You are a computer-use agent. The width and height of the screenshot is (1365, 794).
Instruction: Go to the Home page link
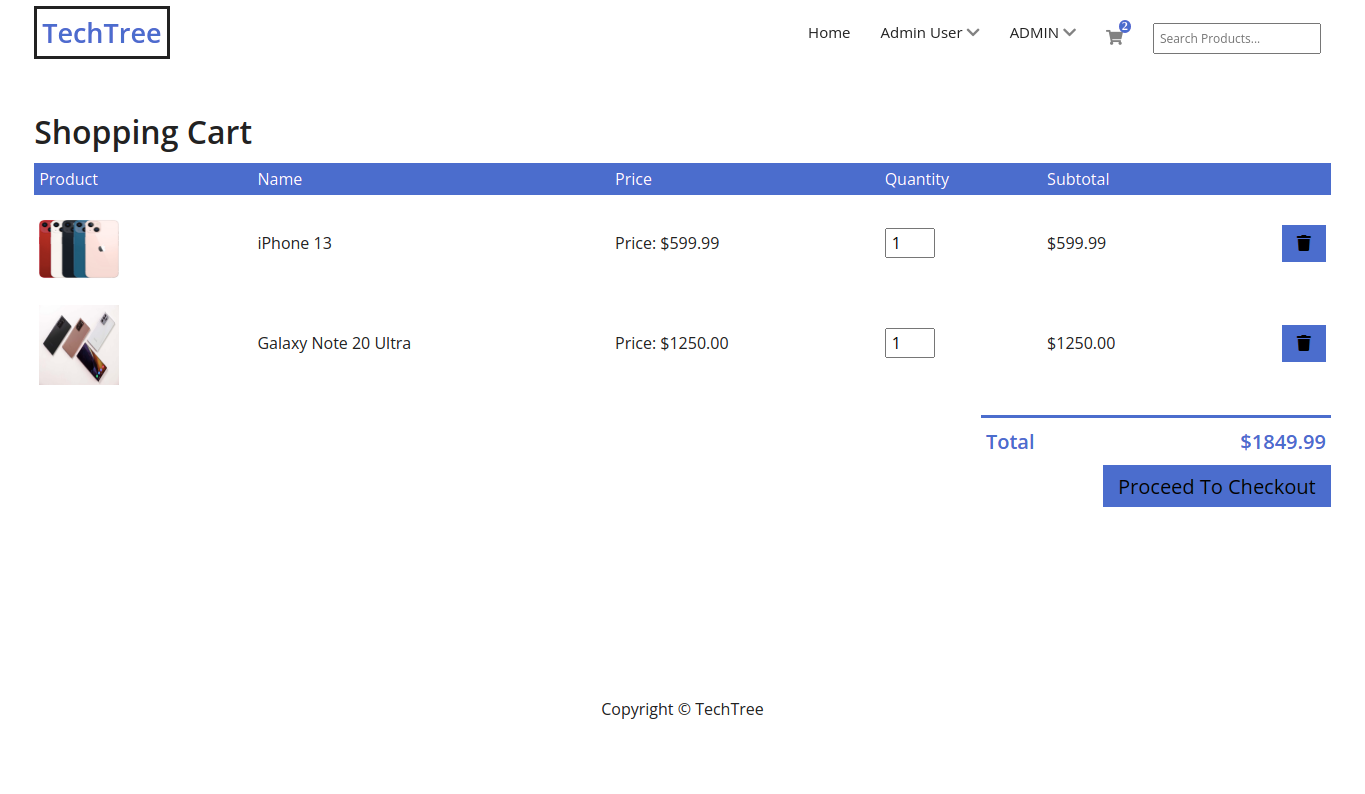(829, 33)
